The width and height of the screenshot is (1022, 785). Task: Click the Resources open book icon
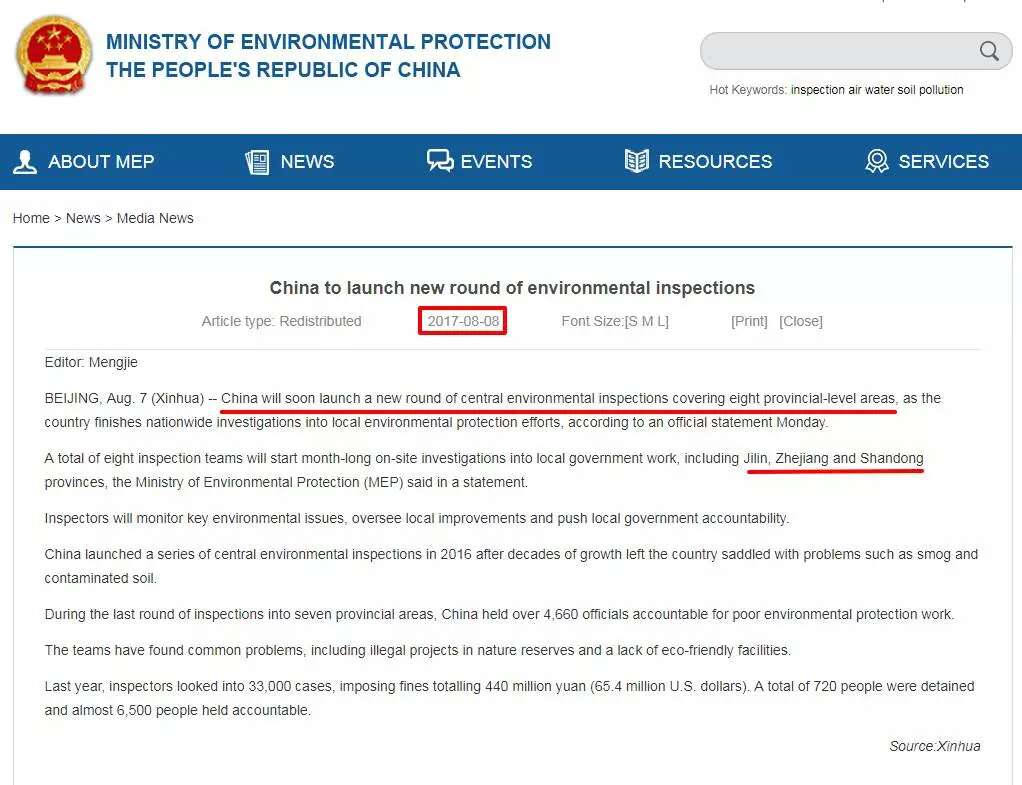click(x=636, y=162)
